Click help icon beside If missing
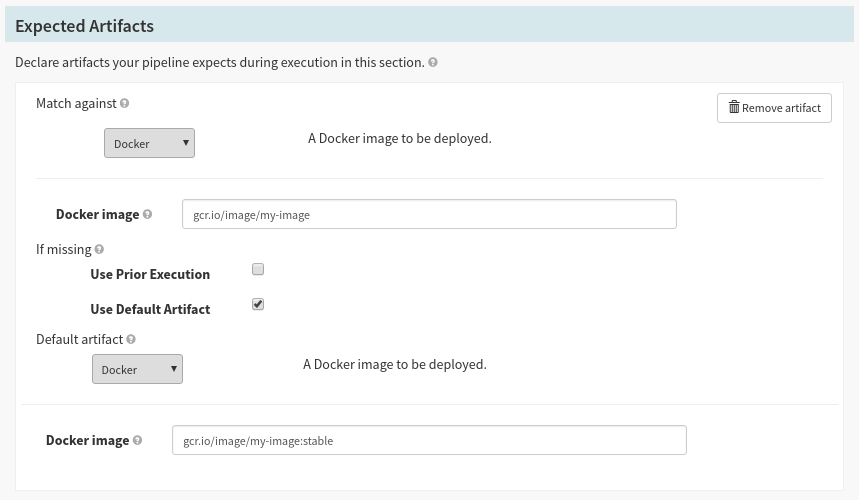859x500 pixels. (x=99, y=249)
